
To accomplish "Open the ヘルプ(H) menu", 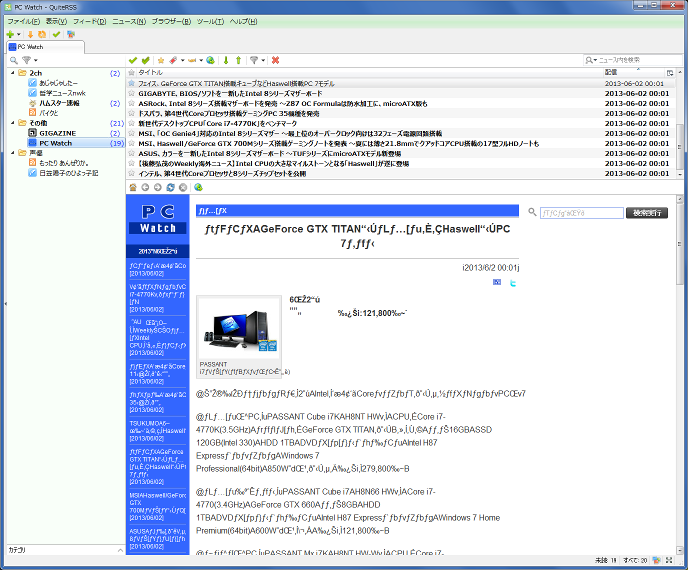I will 244,21.
